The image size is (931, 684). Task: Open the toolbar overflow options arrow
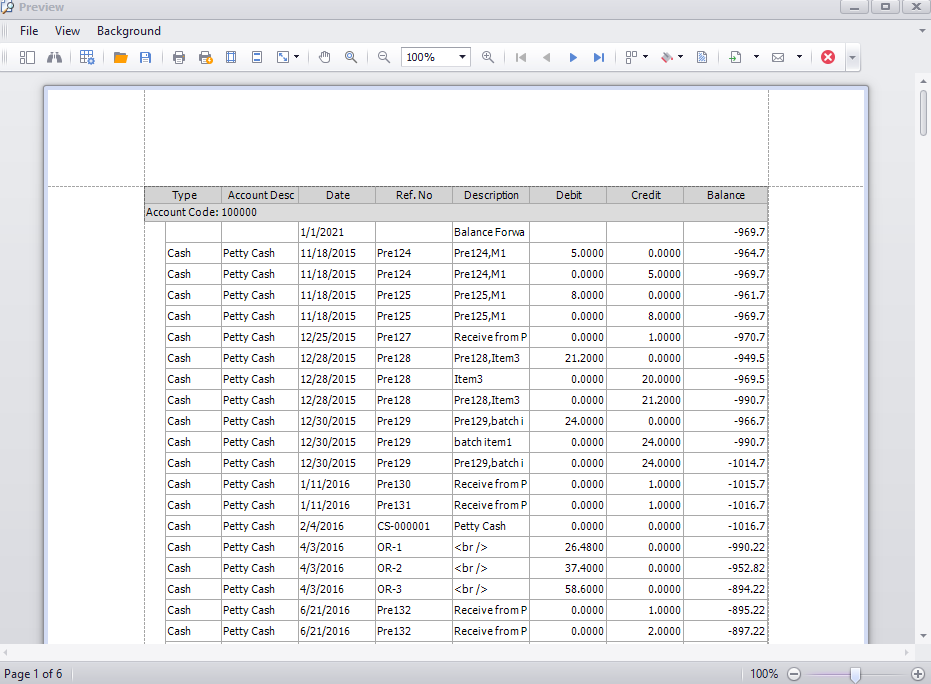(853, 58)
